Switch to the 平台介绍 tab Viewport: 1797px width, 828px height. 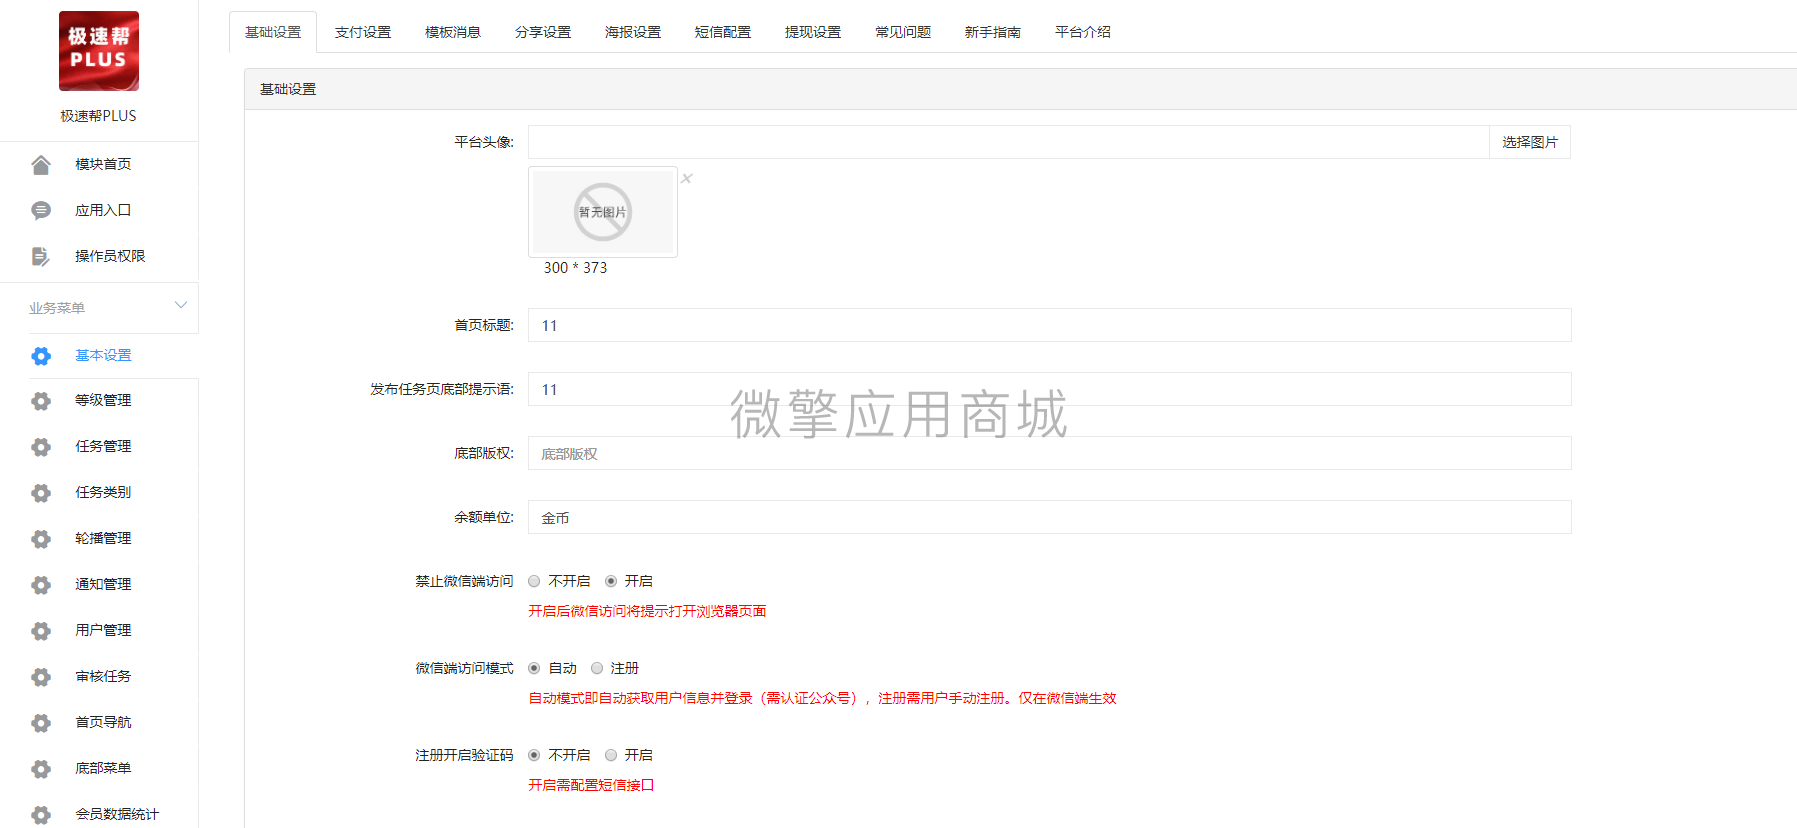coord(1083,32)
